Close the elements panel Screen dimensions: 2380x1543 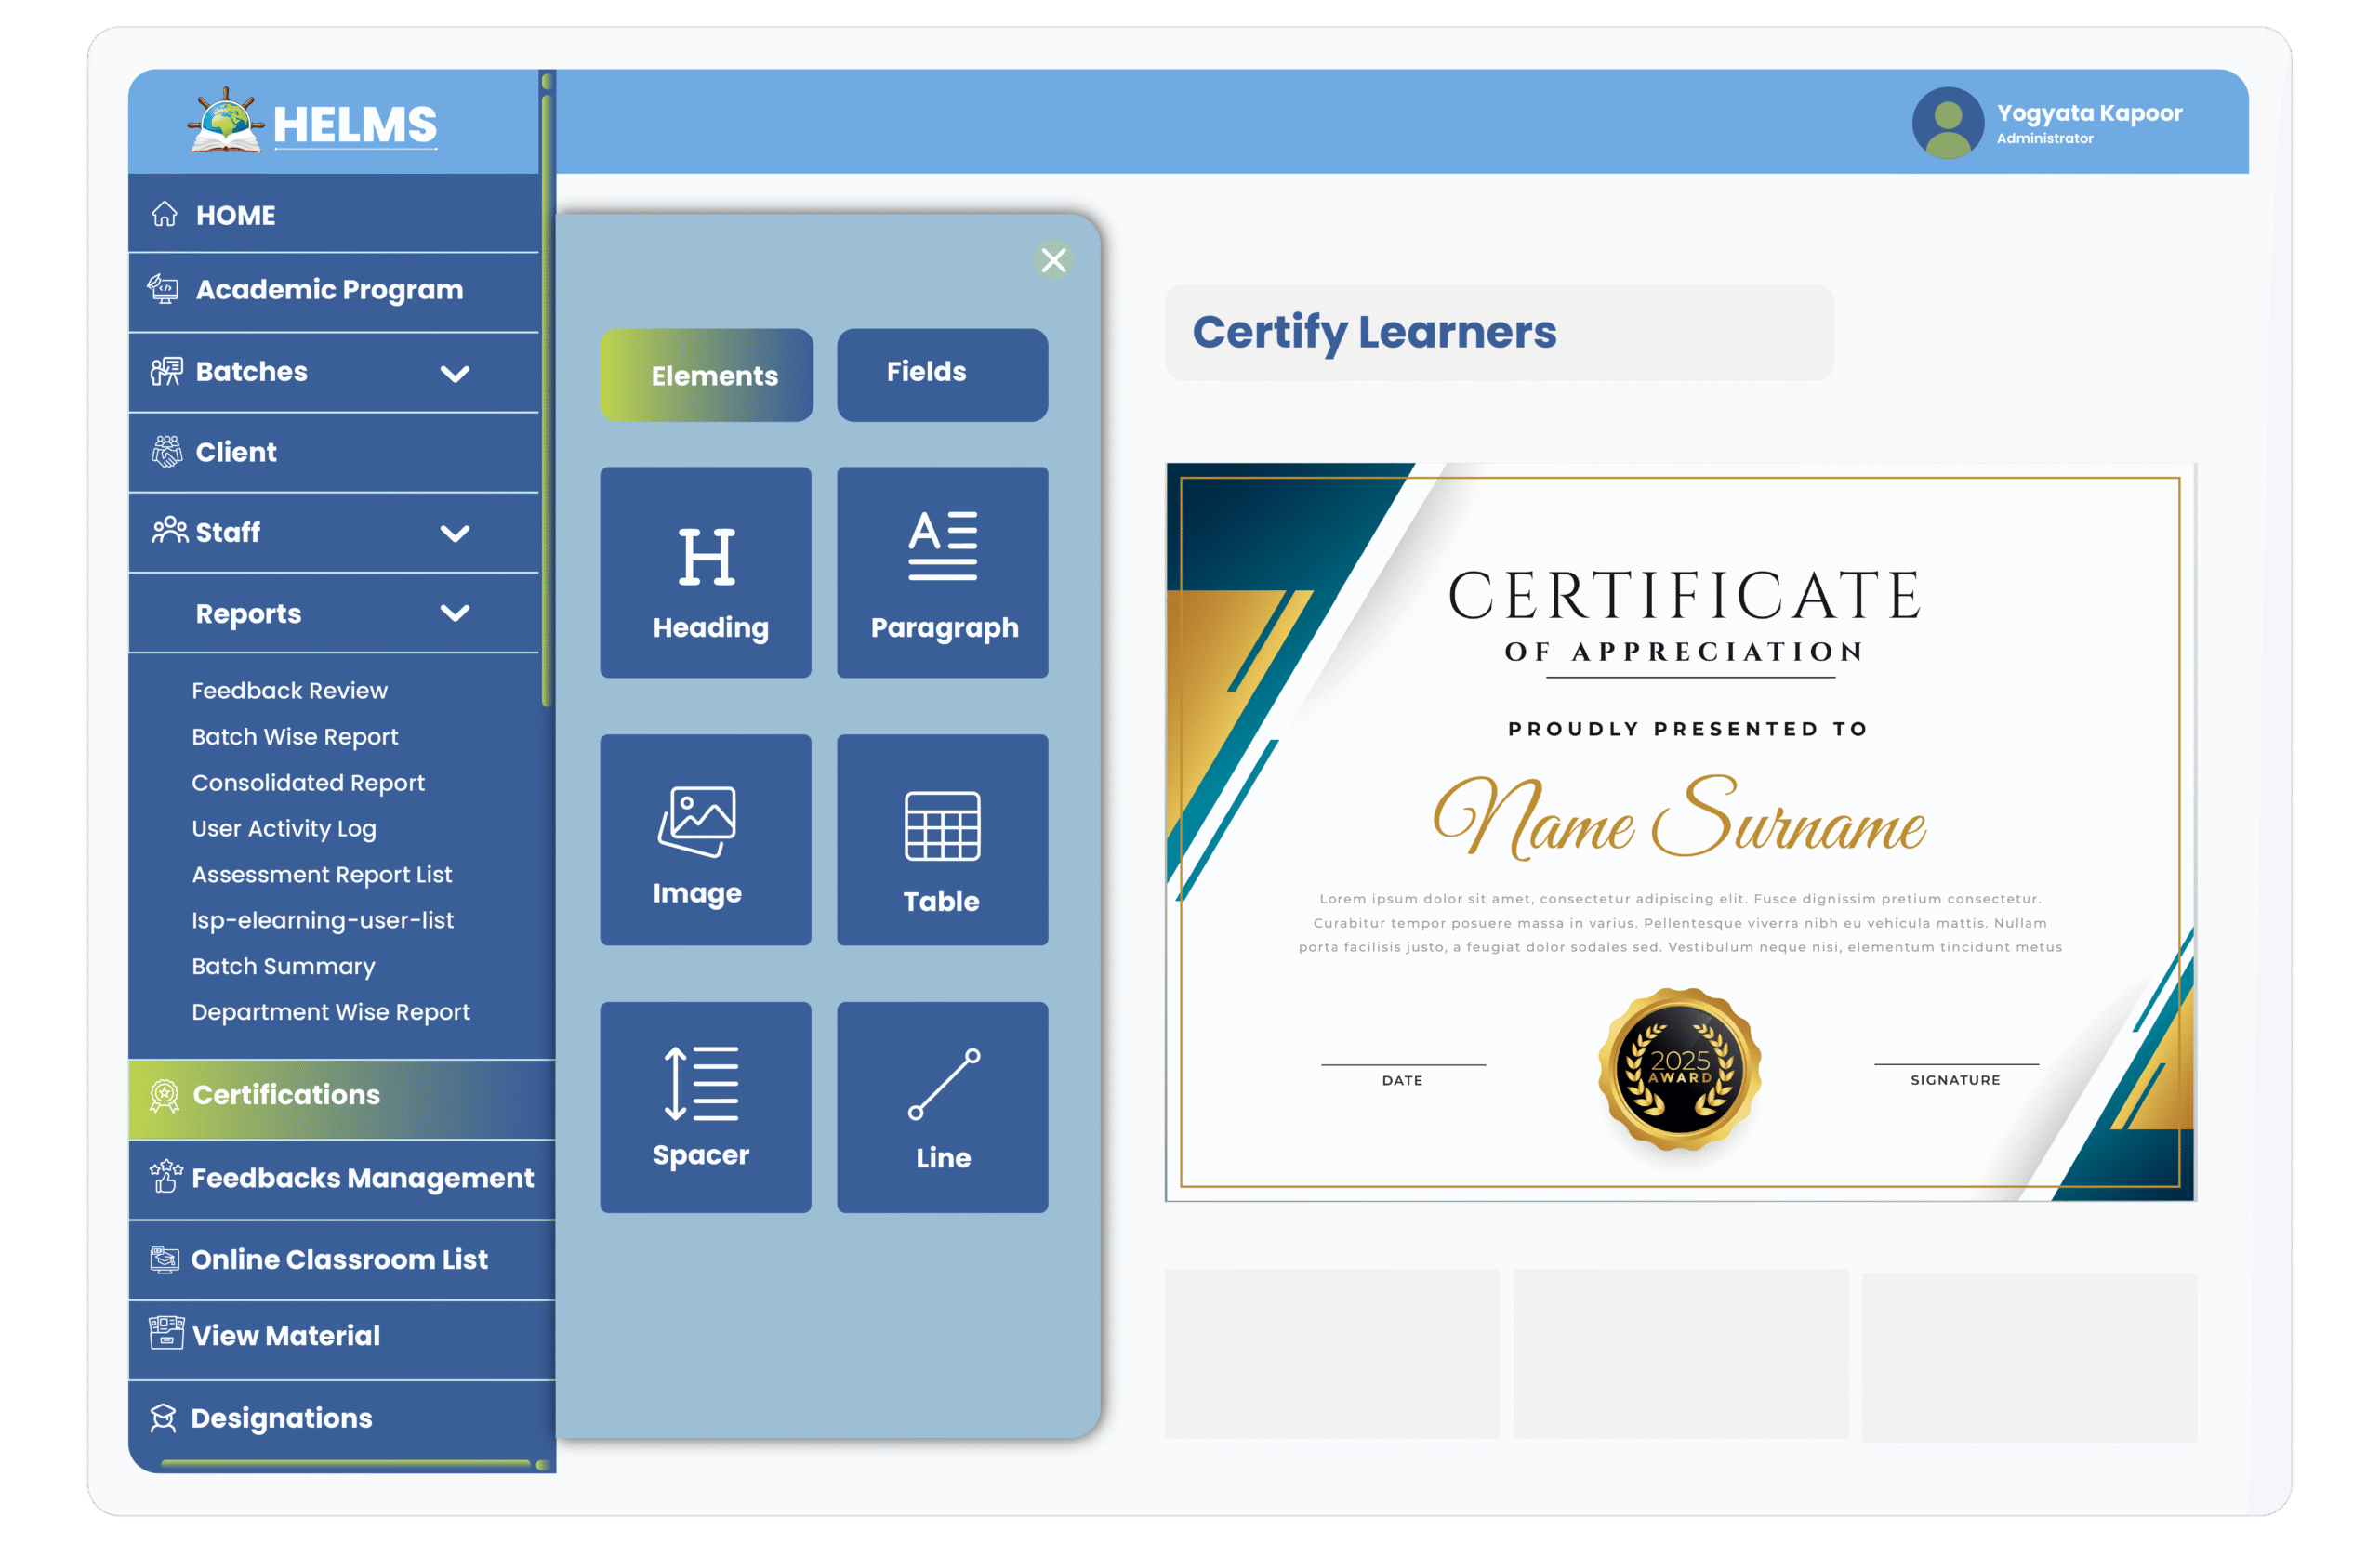(x=1053, y=260)
